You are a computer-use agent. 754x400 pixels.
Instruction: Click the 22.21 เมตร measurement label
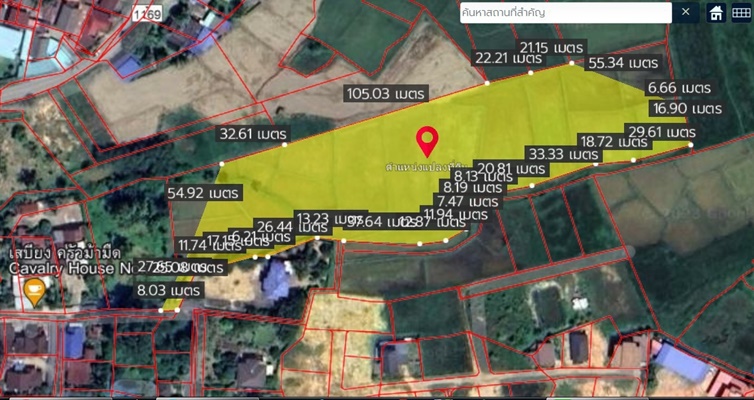[x=508, y=59]
